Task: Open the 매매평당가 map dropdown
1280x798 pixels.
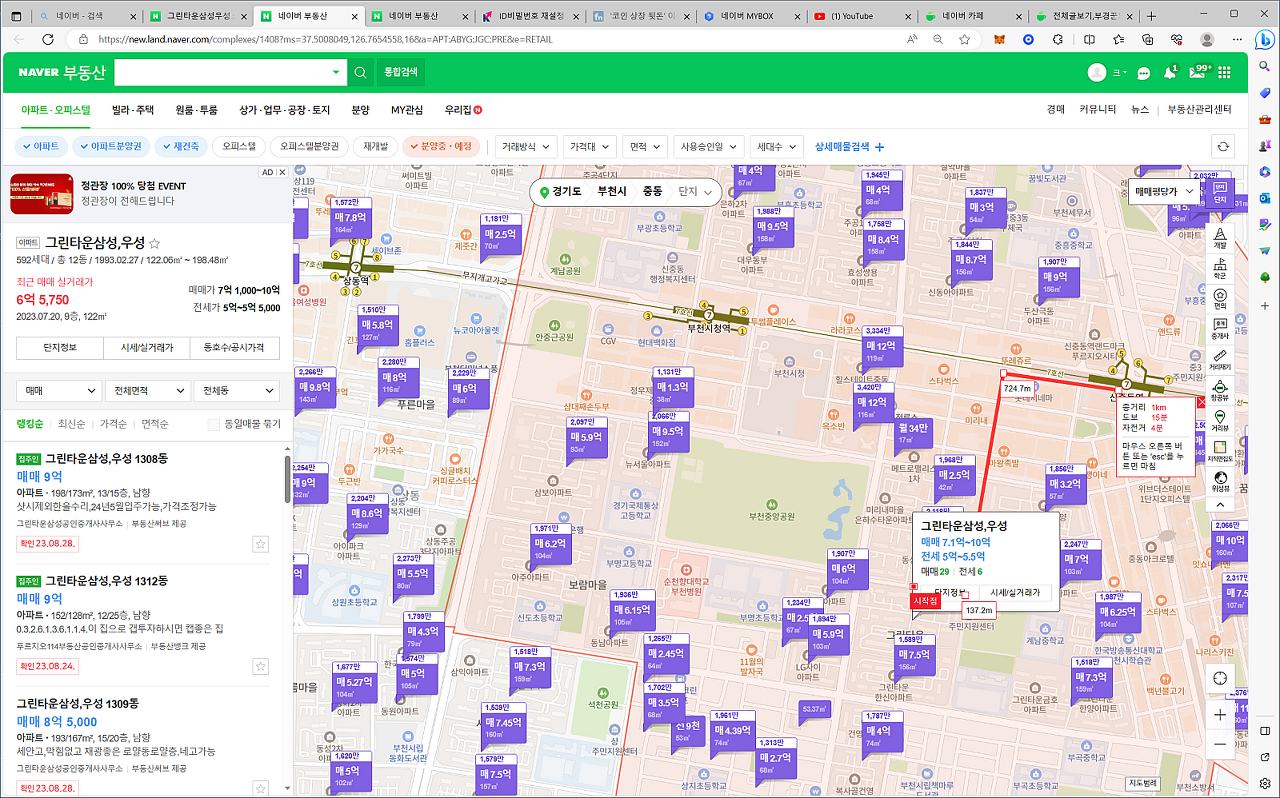Action: coord(1165,190)
